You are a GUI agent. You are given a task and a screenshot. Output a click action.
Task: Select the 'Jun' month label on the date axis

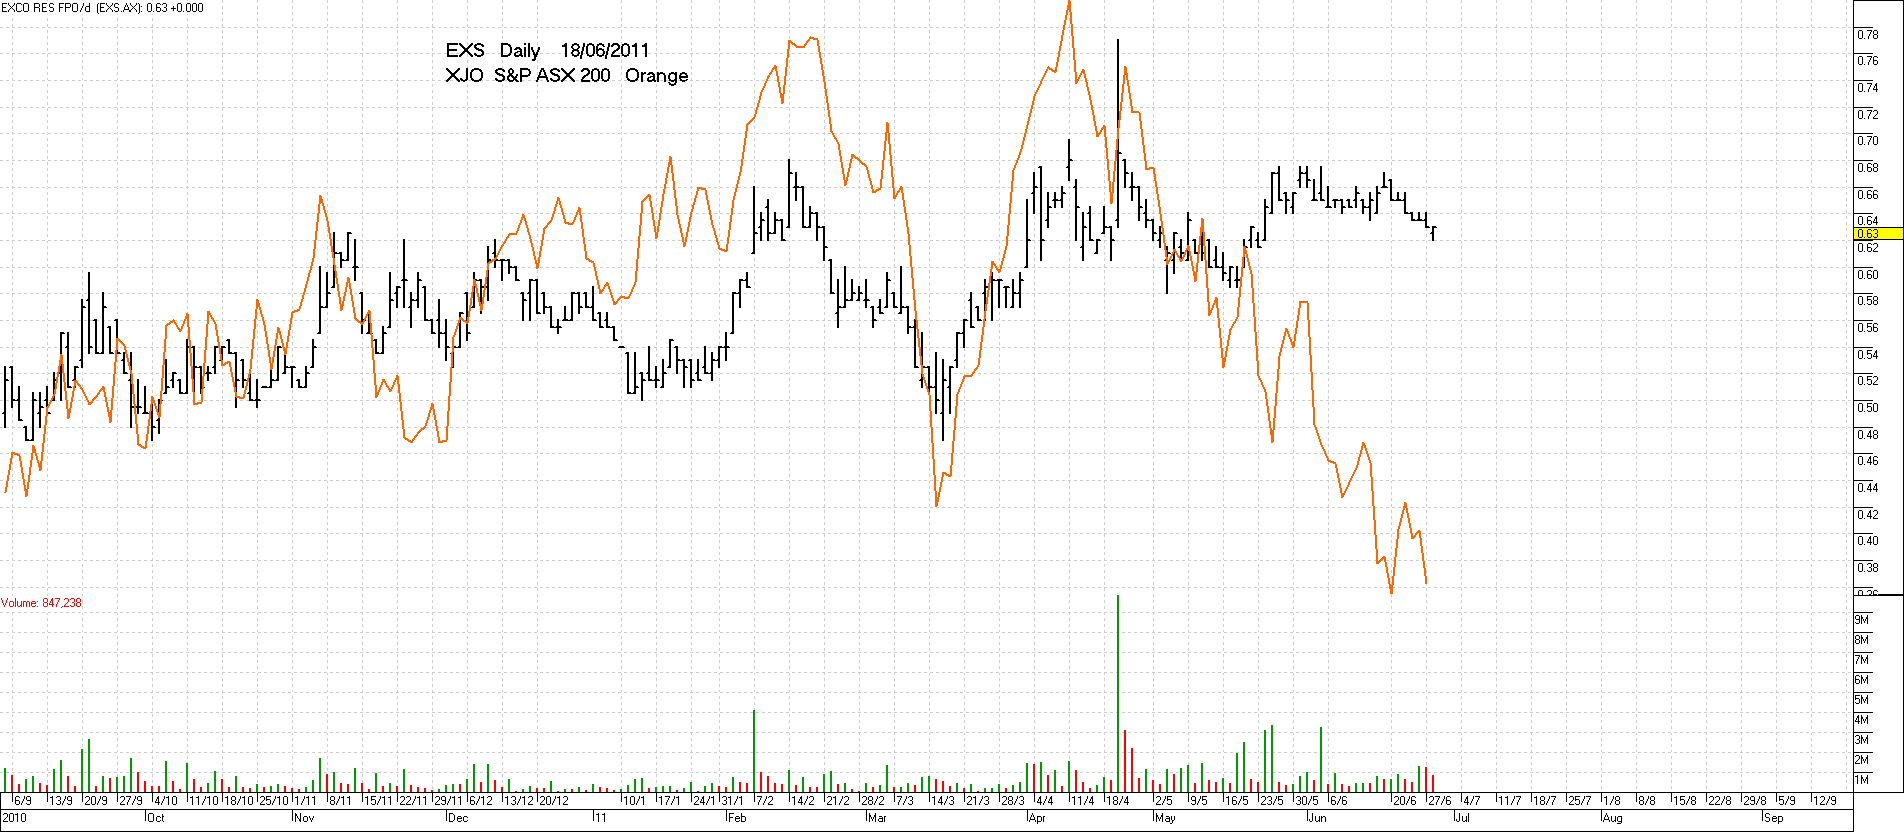1317,818
